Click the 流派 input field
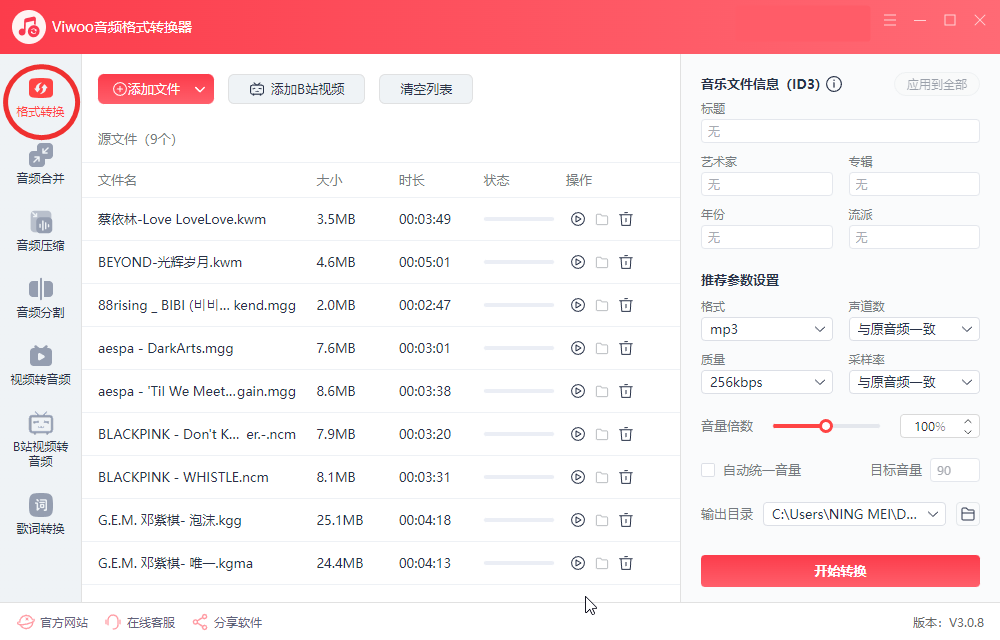The height and width of the screenshot is (640, 1000). coord(914,237)
